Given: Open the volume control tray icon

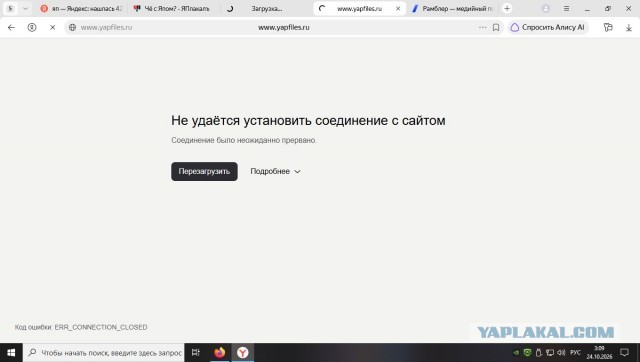Looking at the screenshot, I should click(x=561, y=353).
